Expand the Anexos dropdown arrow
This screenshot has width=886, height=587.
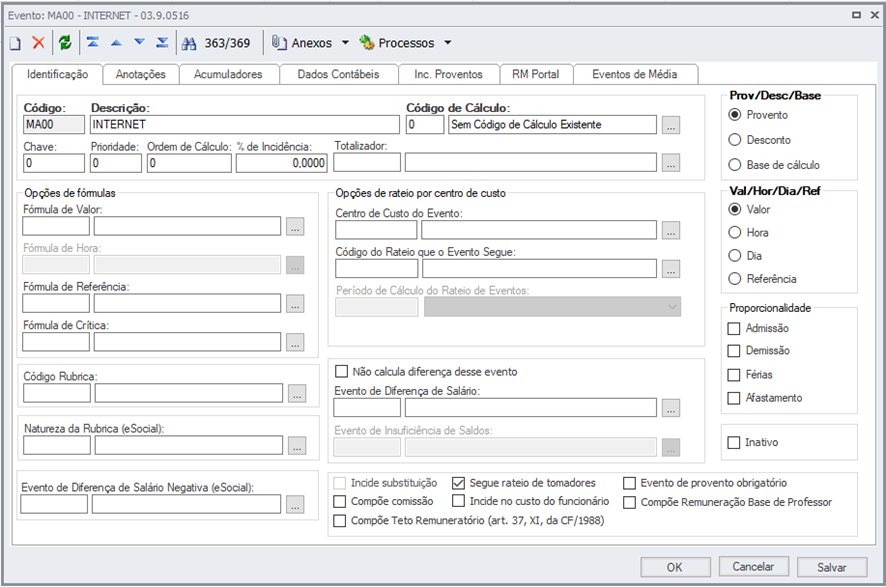[345, 42]
